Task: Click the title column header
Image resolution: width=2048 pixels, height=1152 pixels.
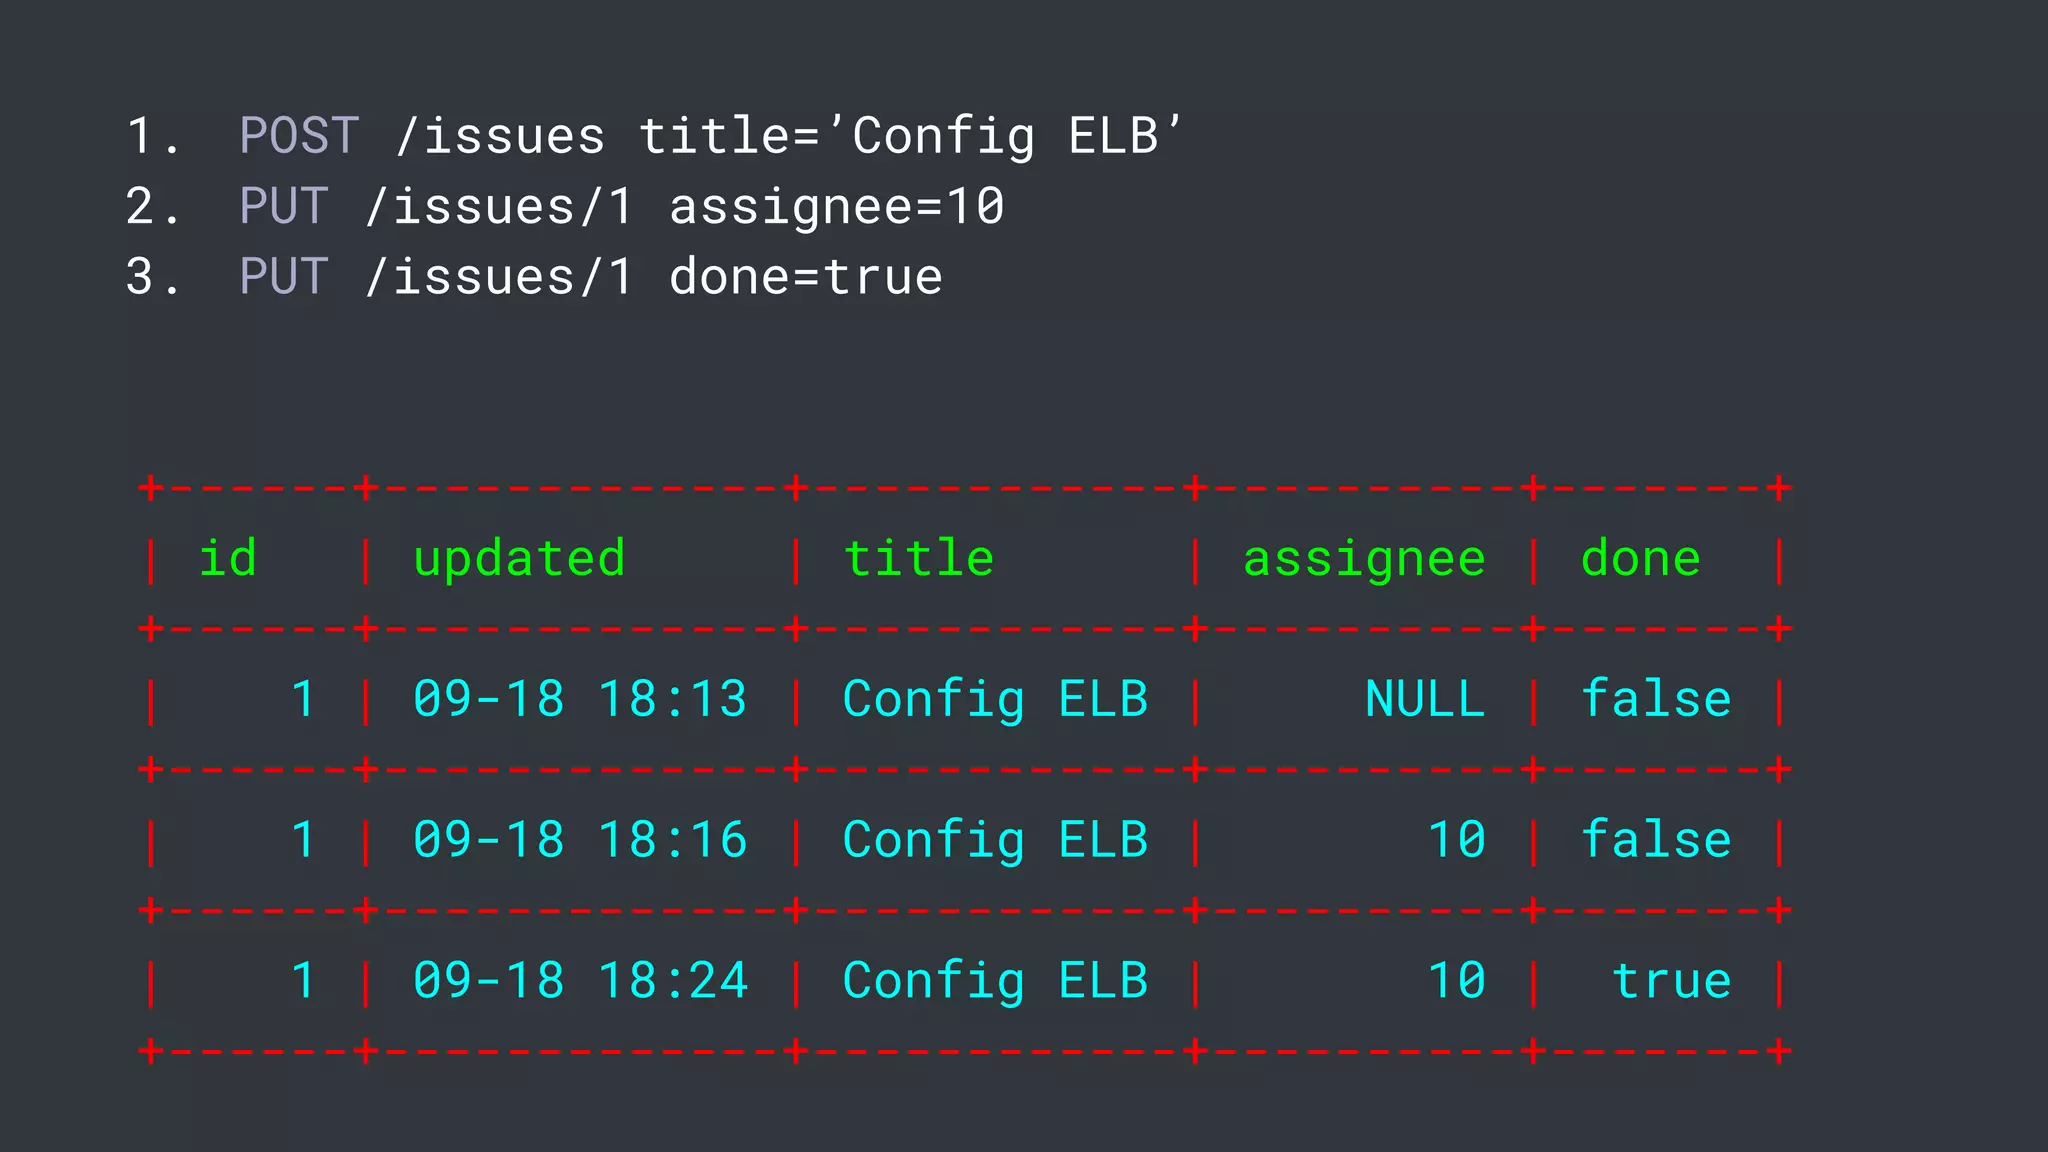Action: [919, 557]
